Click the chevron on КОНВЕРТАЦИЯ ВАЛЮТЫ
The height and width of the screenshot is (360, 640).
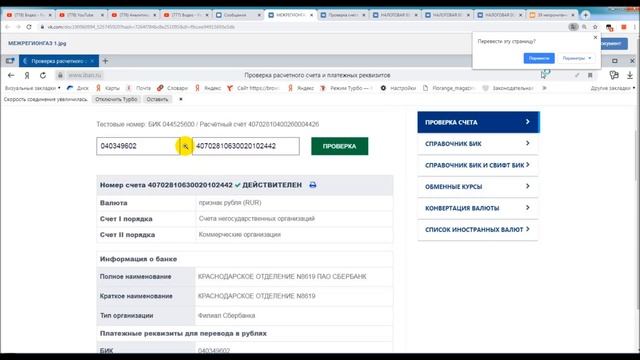[528, 208]
